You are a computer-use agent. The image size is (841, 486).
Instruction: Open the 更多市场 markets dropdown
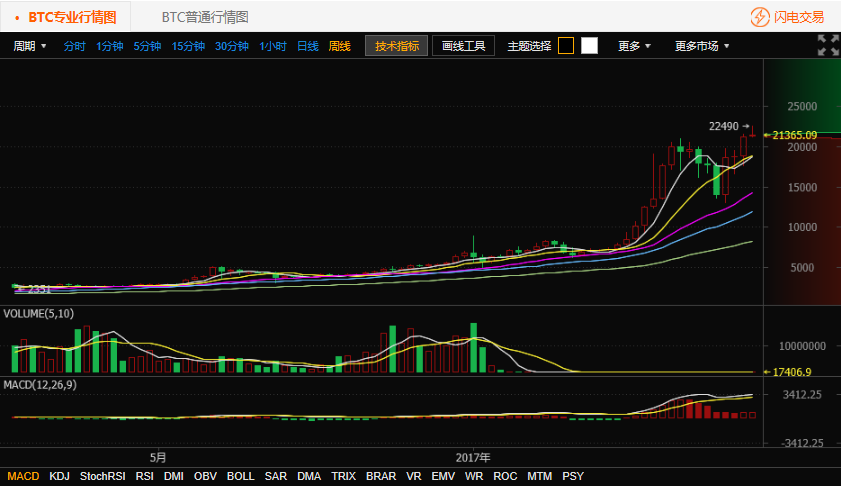[x=701, y=46]
